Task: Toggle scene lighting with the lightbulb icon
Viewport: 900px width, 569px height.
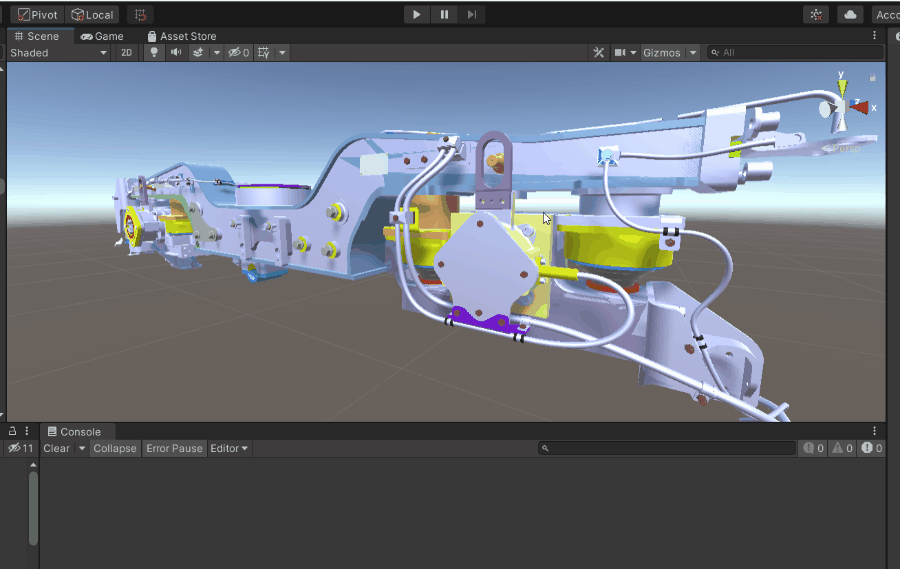Action: coord(154,53)
